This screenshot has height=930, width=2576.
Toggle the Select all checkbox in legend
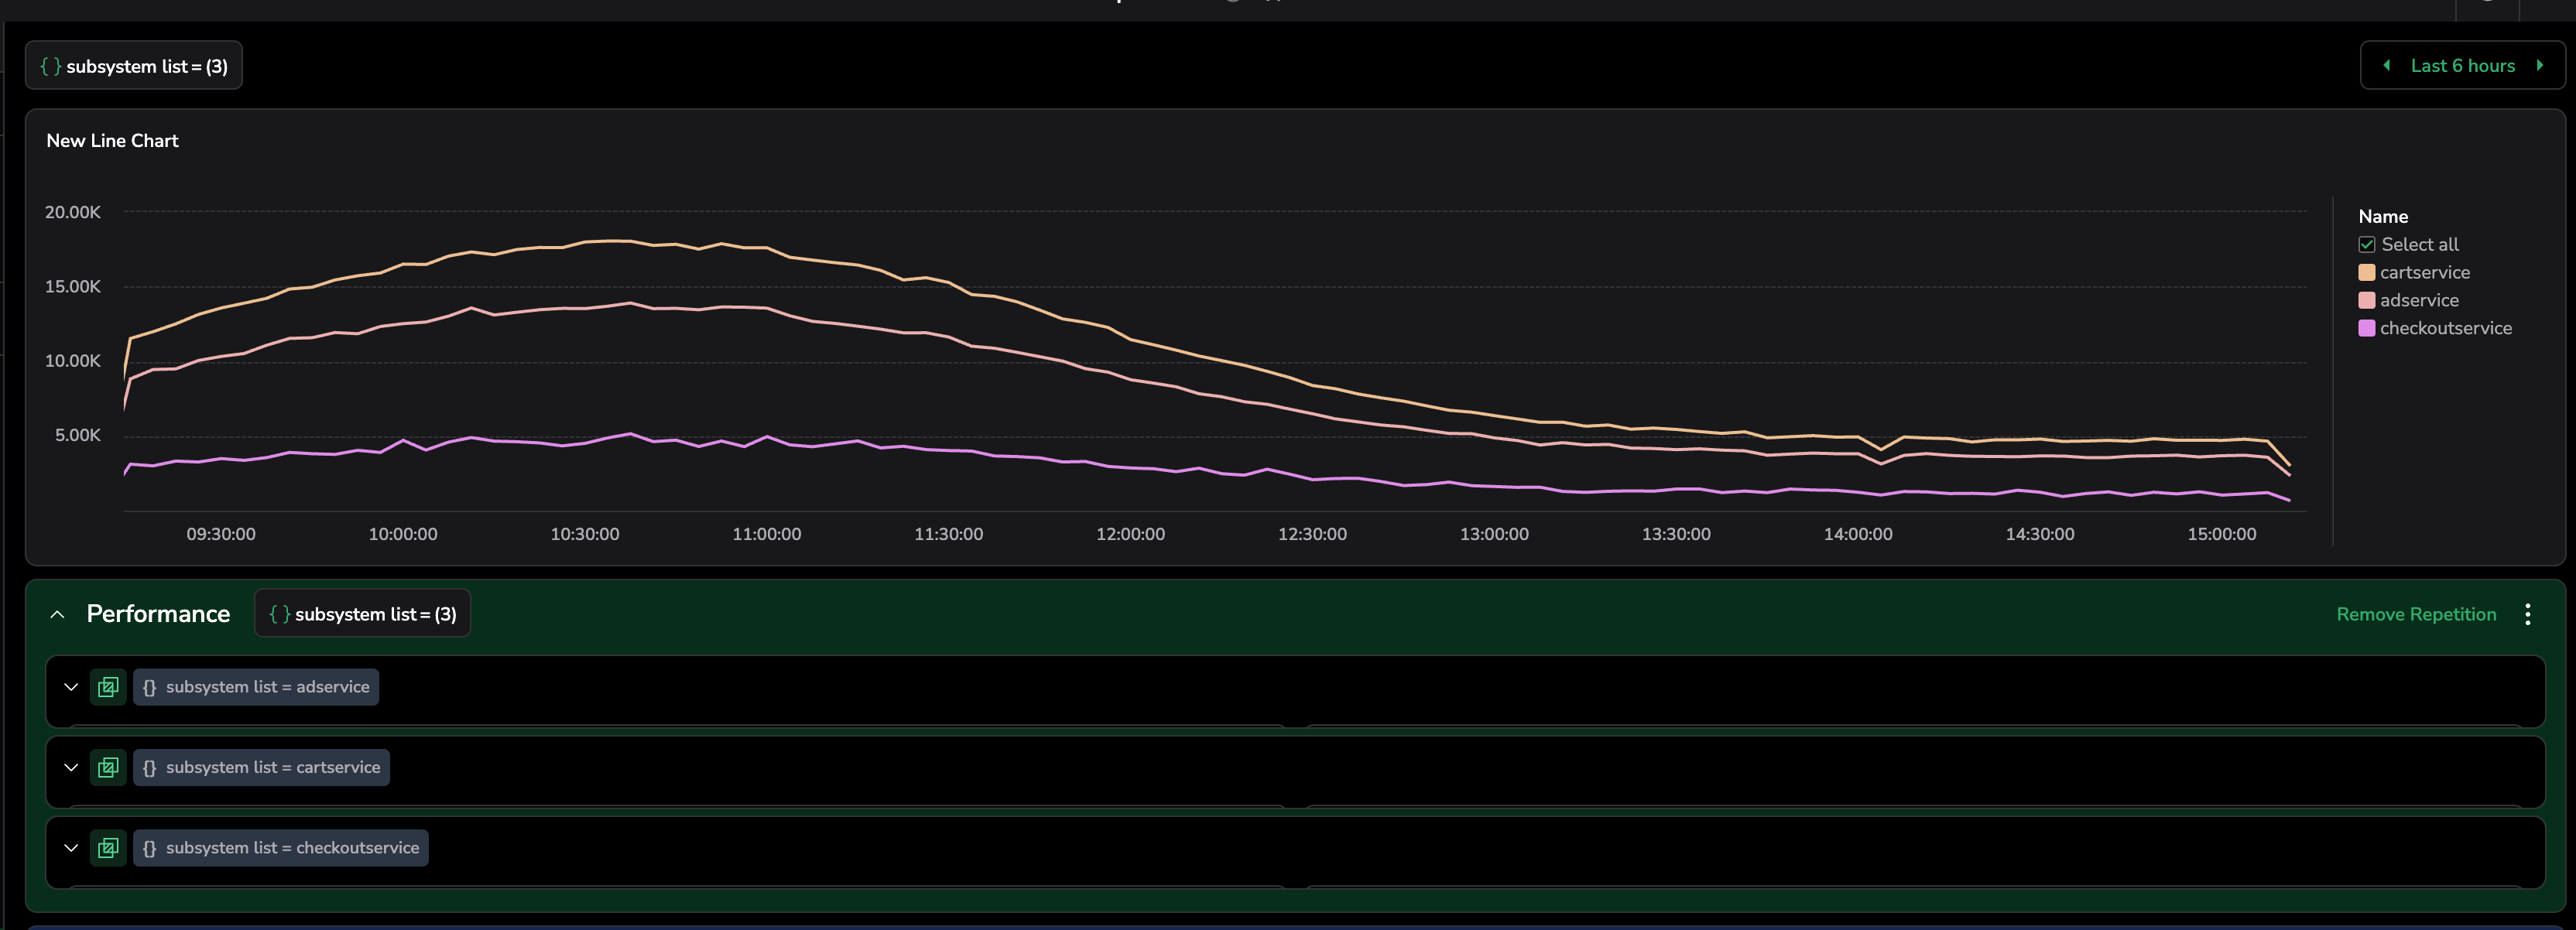point(2366,245)
